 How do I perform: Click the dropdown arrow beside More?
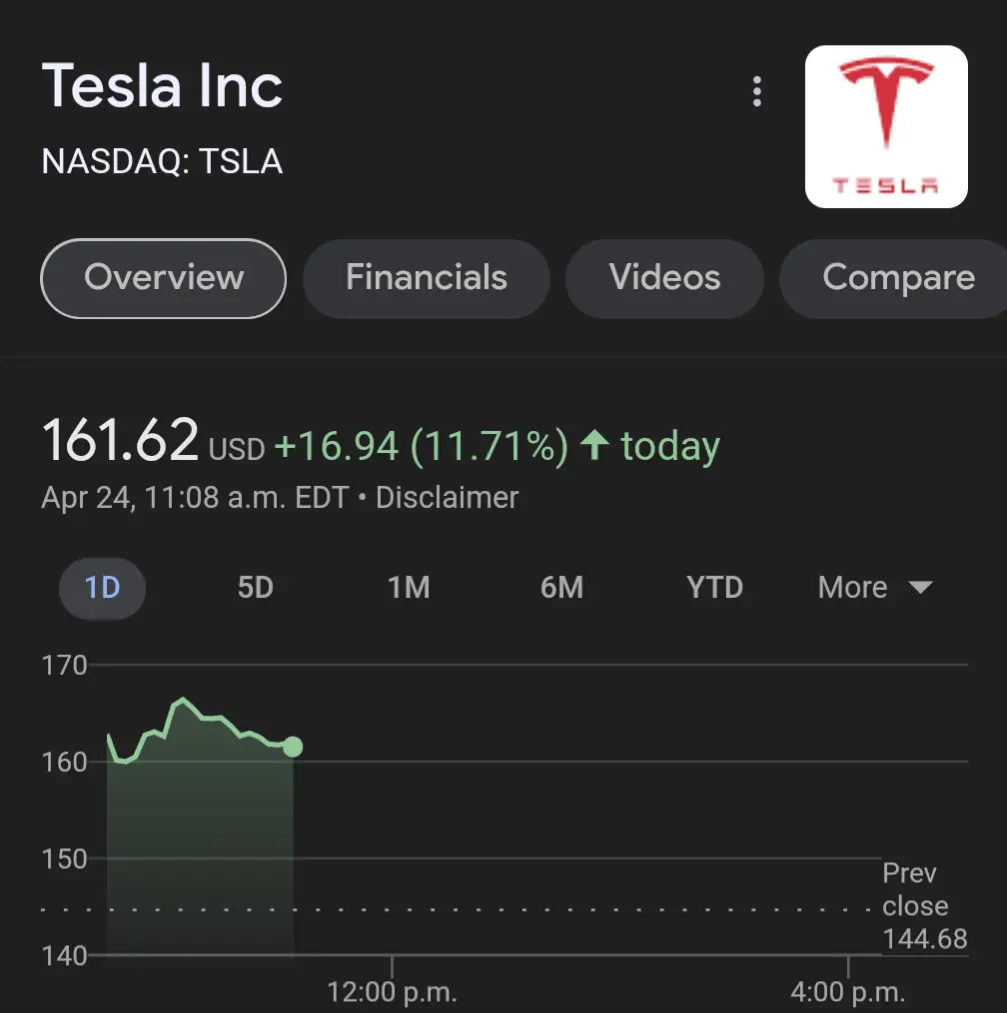pos(920,587)
